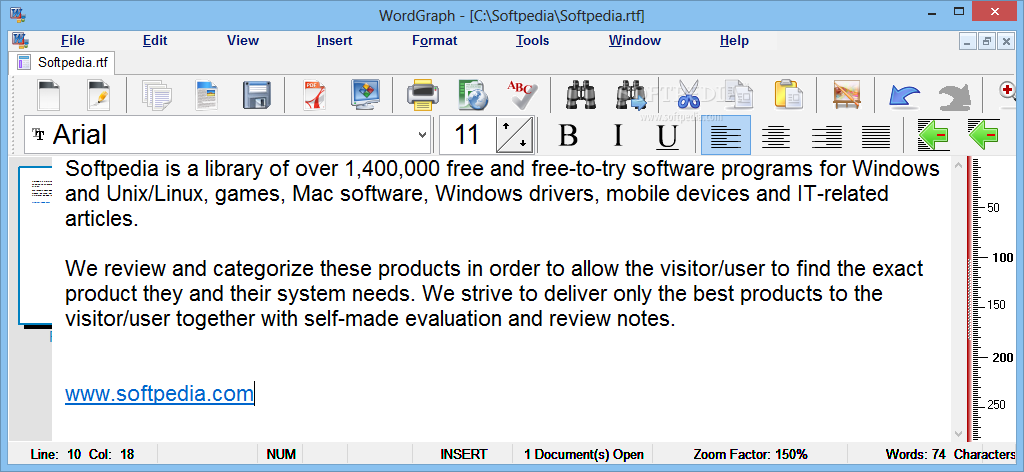Toggle Bold formatting
This screenshot has height=472, width=1024.
point(568,135)
